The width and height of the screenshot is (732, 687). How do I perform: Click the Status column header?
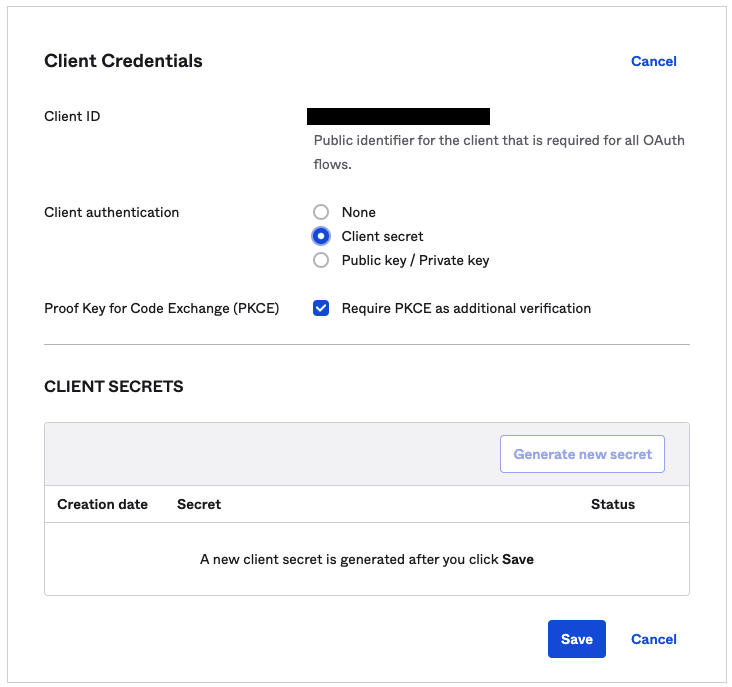[x=613, y=504]
